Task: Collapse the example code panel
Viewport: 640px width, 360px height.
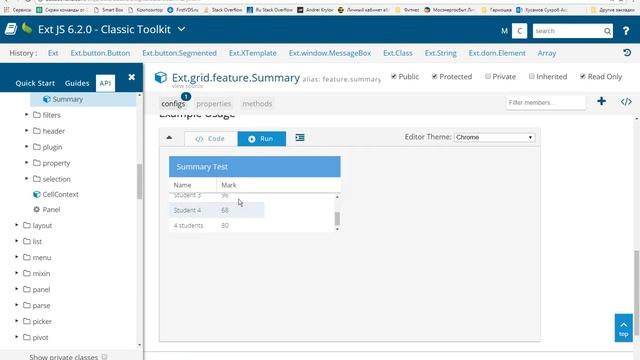Action: tap(169, 138)
